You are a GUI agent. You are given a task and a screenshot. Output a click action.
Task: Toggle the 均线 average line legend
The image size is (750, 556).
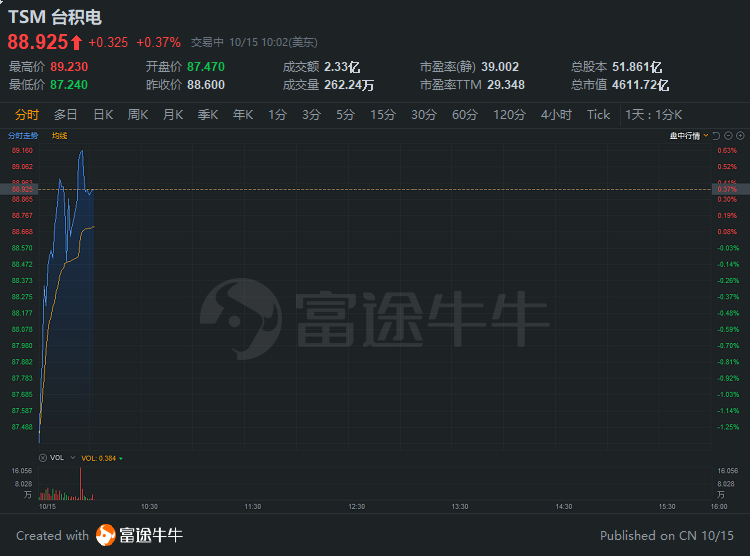pos(59,136)
